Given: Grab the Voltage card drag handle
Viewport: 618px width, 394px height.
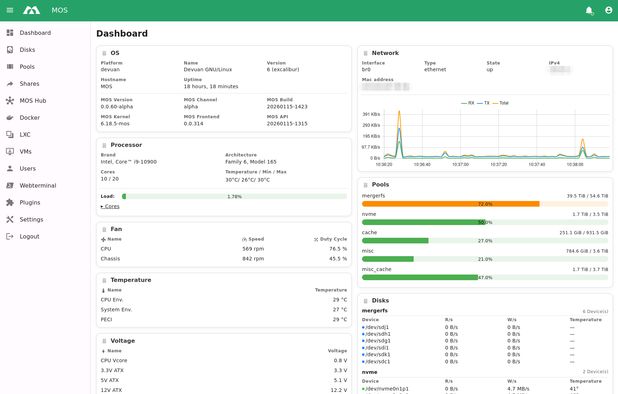Looking at the screenshot, I should (x=104, y=341).
